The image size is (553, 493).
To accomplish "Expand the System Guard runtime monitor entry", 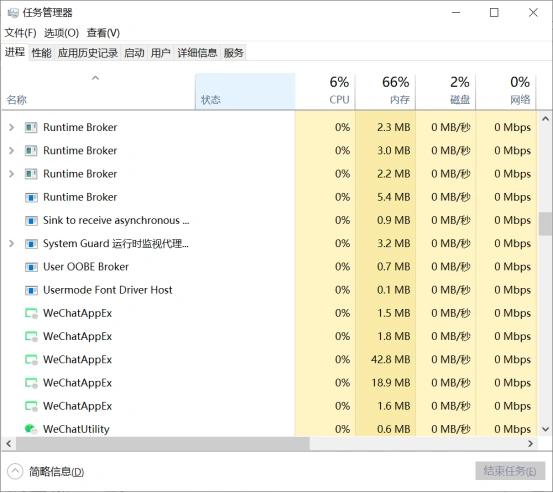I will click(11, 243).
